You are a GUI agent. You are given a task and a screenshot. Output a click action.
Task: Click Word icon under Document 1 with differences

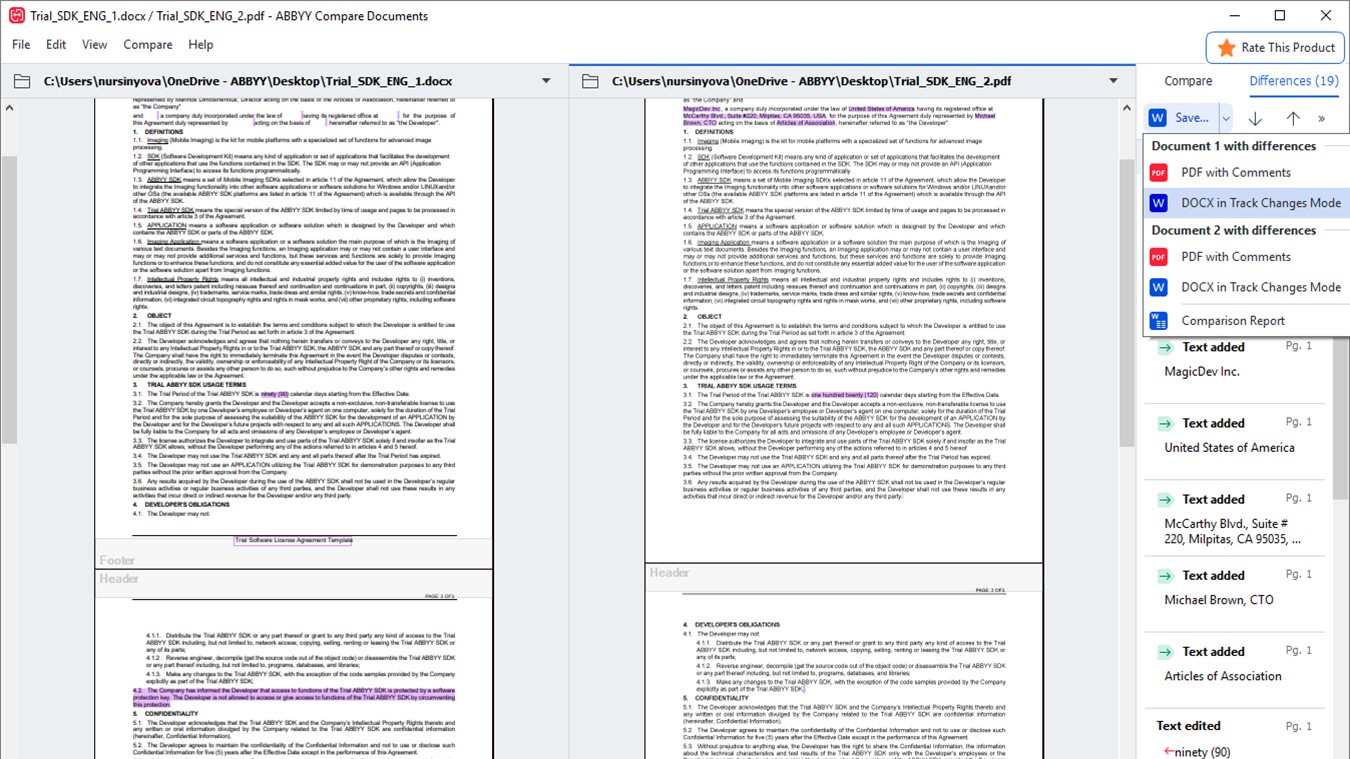tap(1159, 202)
